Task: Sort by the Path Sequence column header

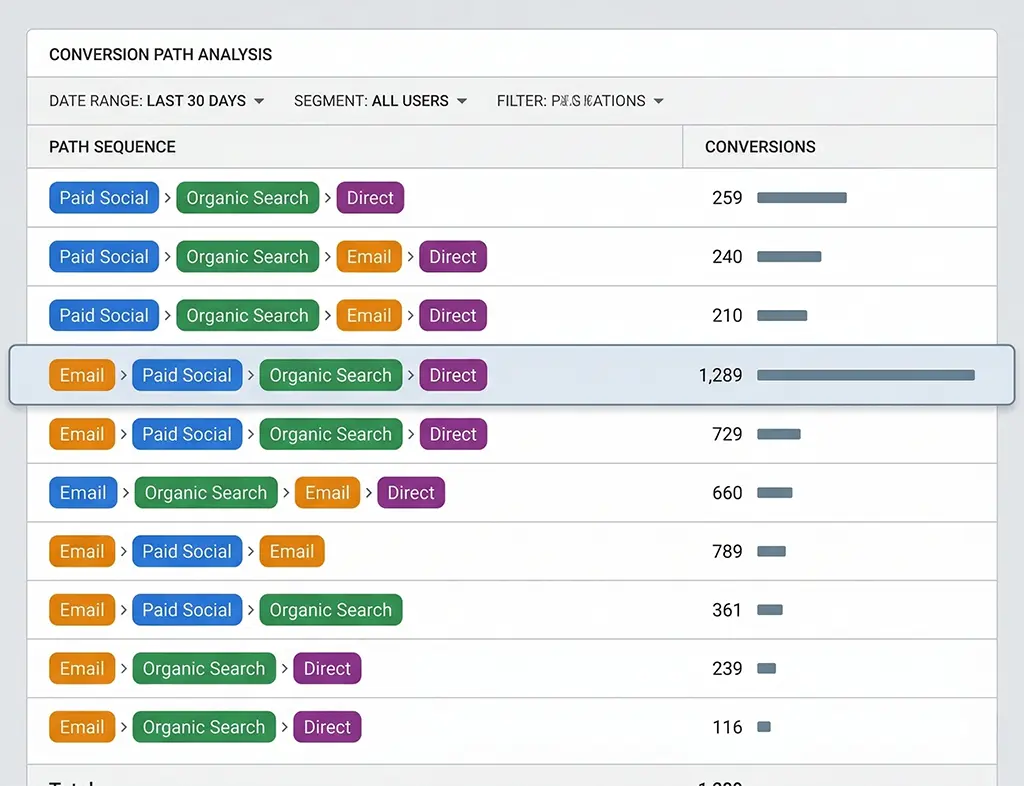Action: 112,147
